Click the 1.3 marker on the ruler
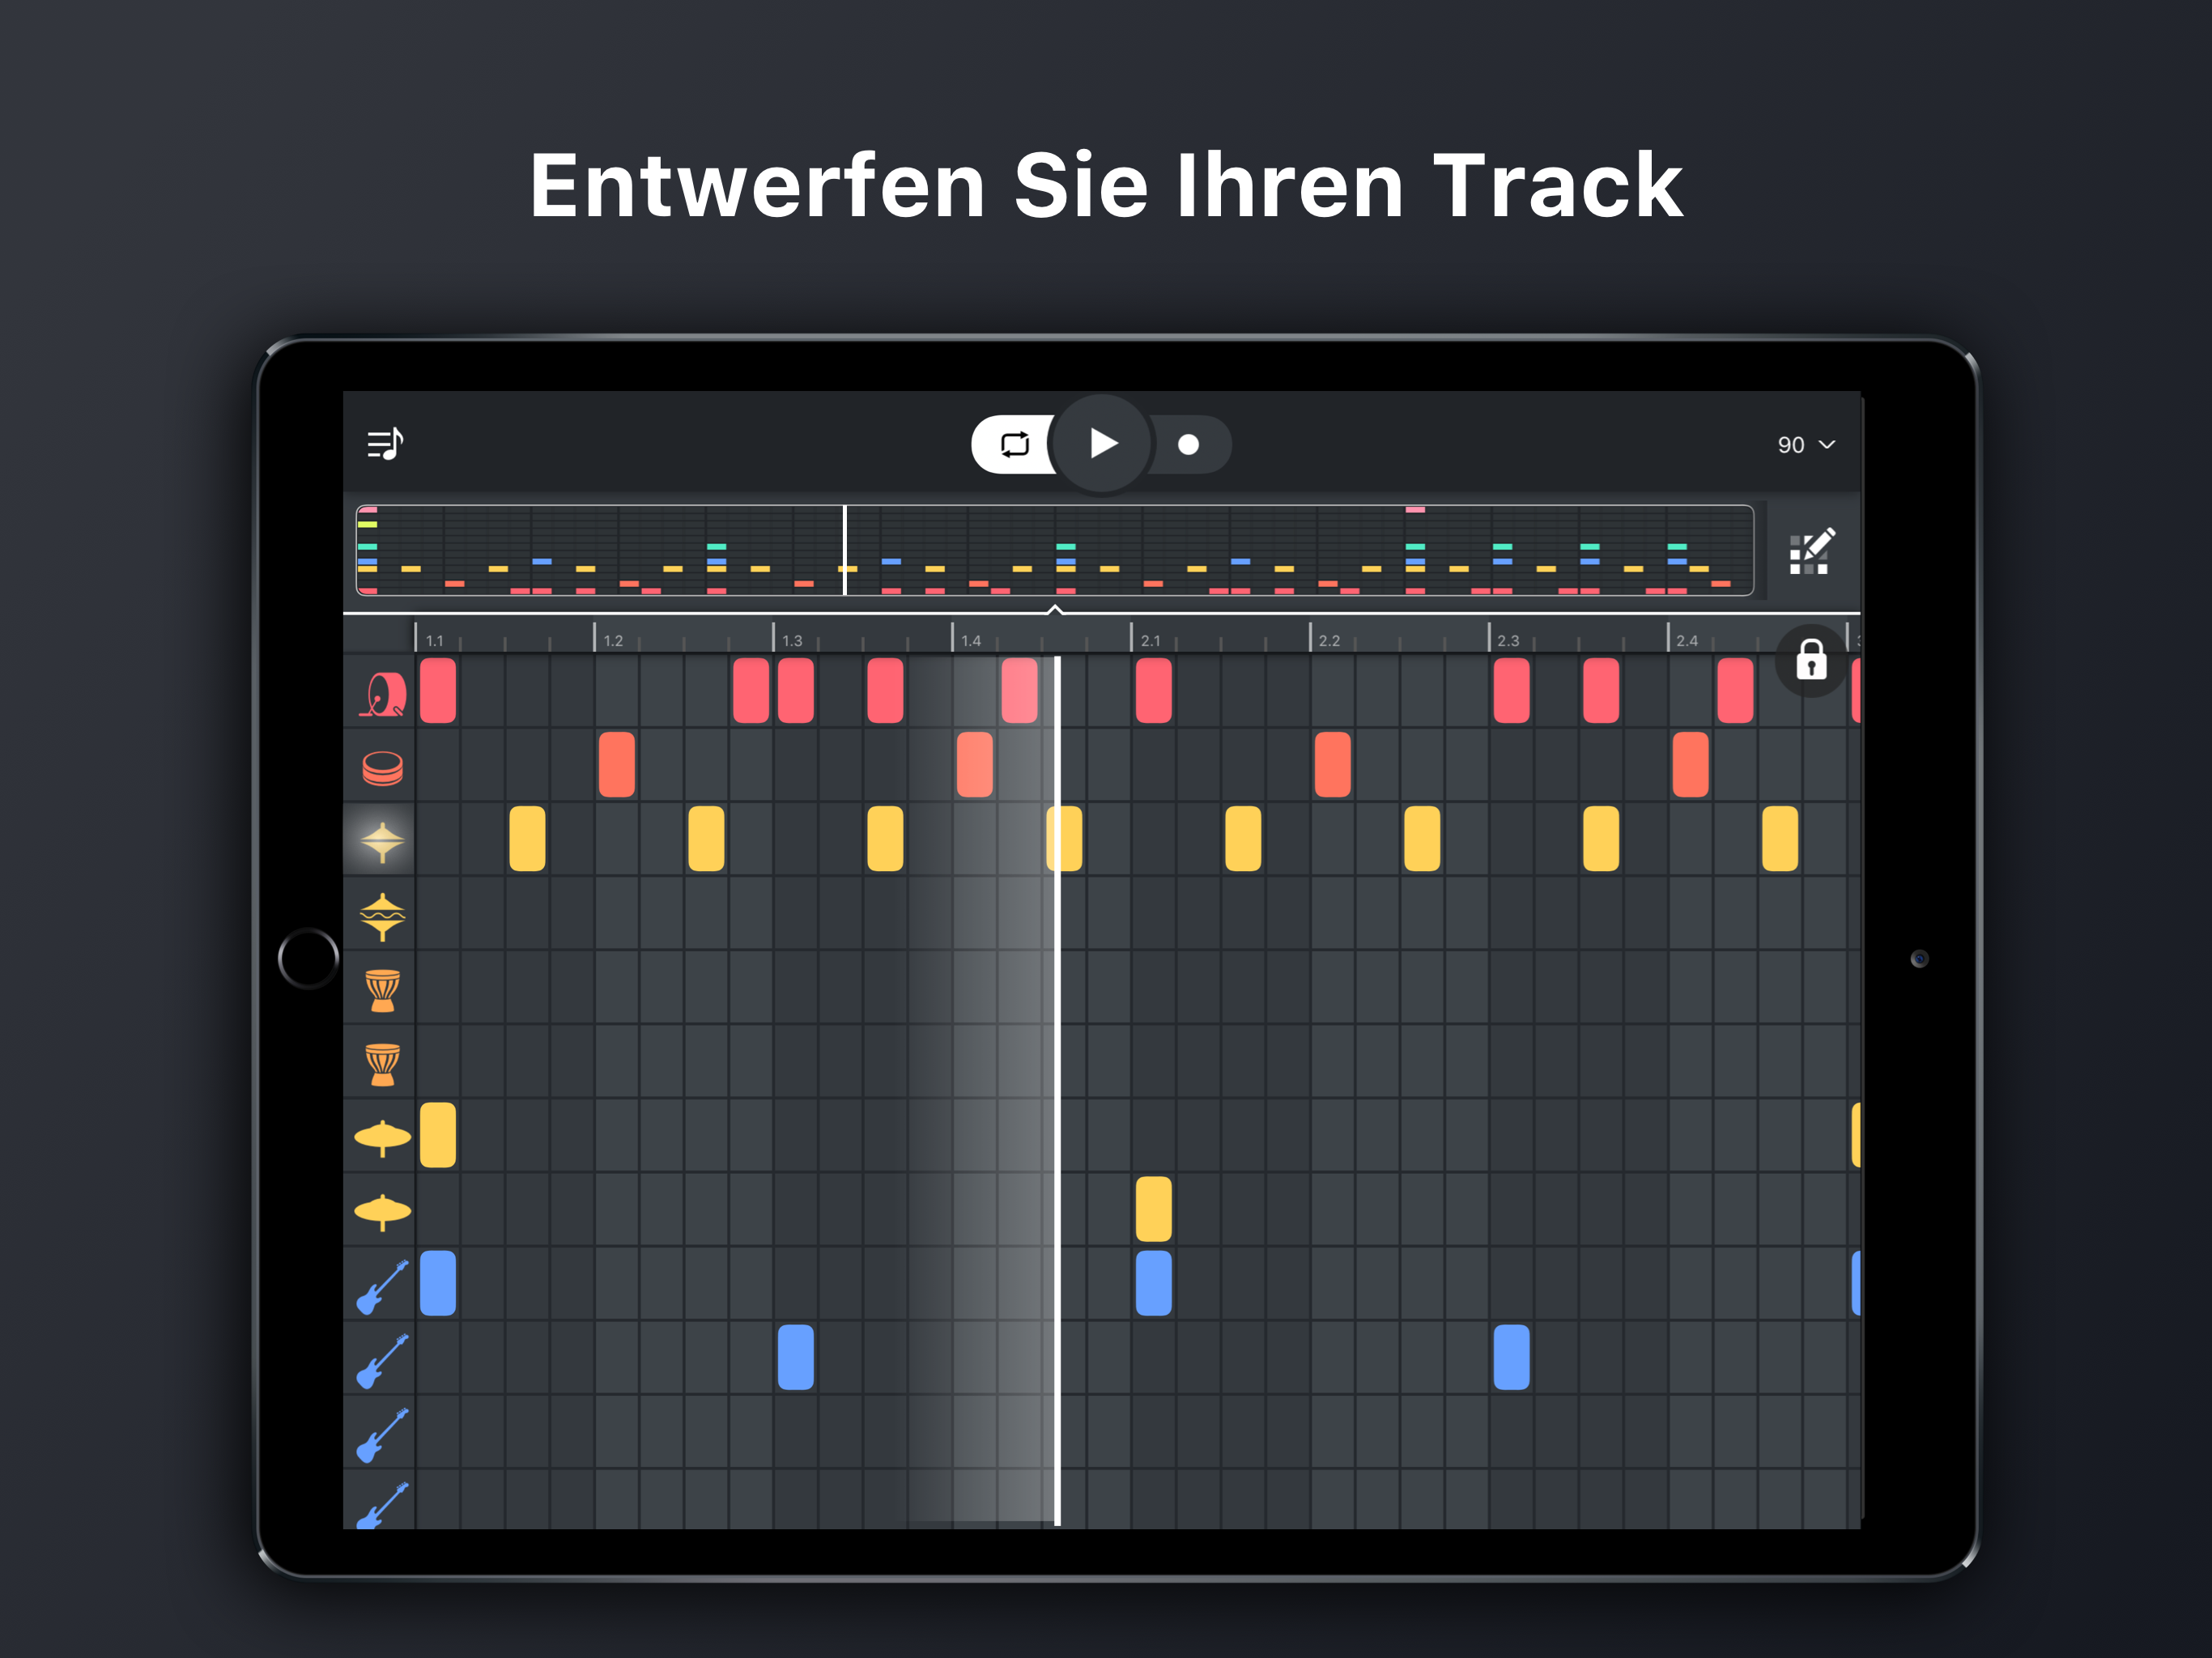 (x=791, y=640)
